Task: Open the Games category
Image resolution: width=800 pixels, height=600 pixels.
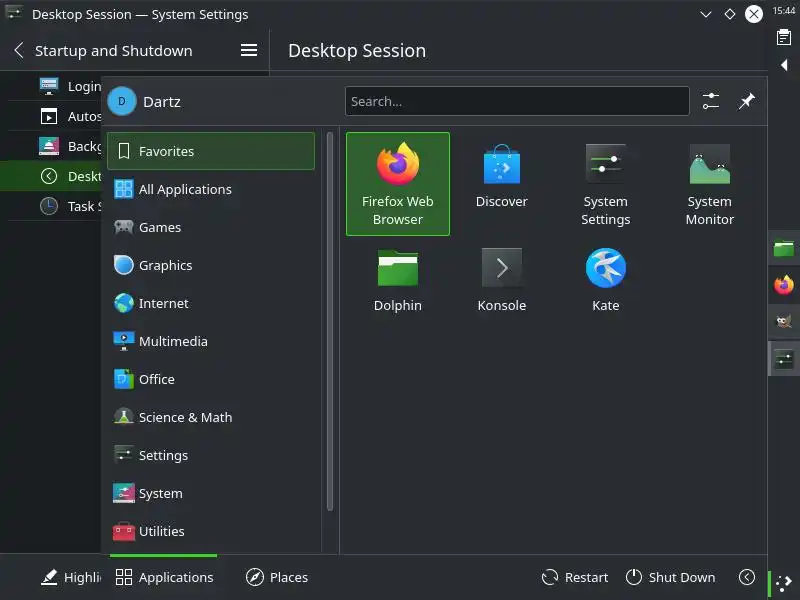Action: tap(211, 227)
